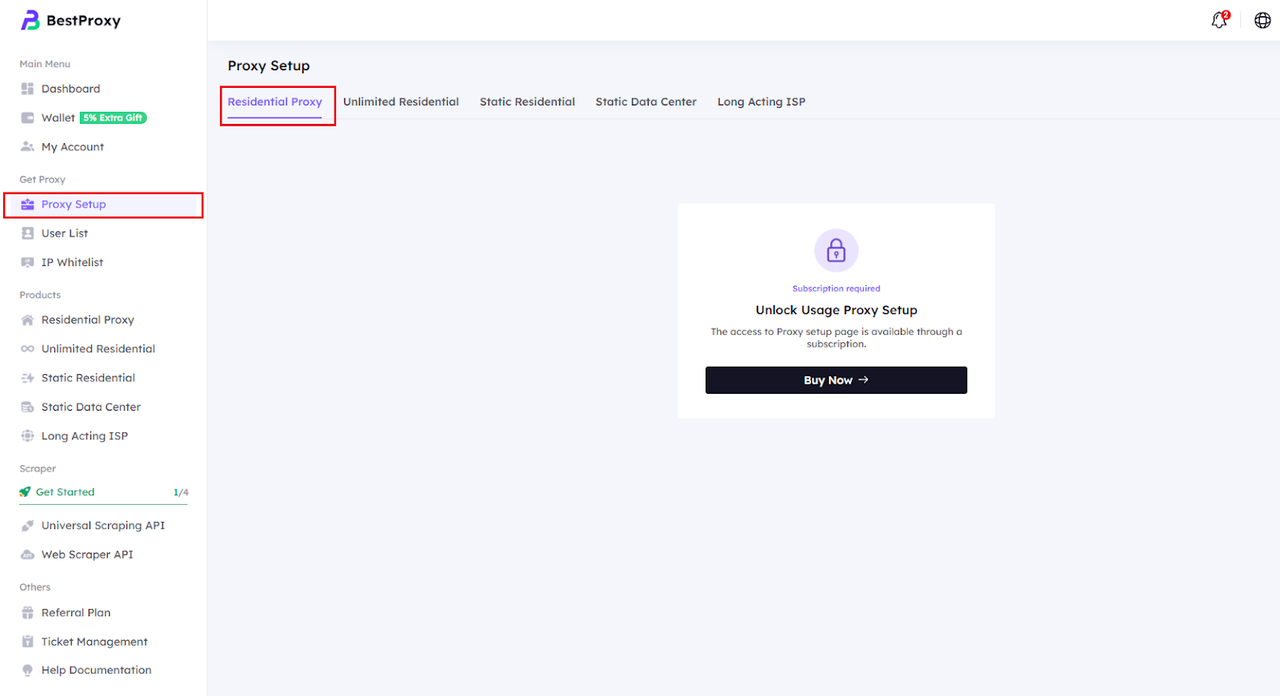Click the Dashboard icon in sidebar

(28, 89)
